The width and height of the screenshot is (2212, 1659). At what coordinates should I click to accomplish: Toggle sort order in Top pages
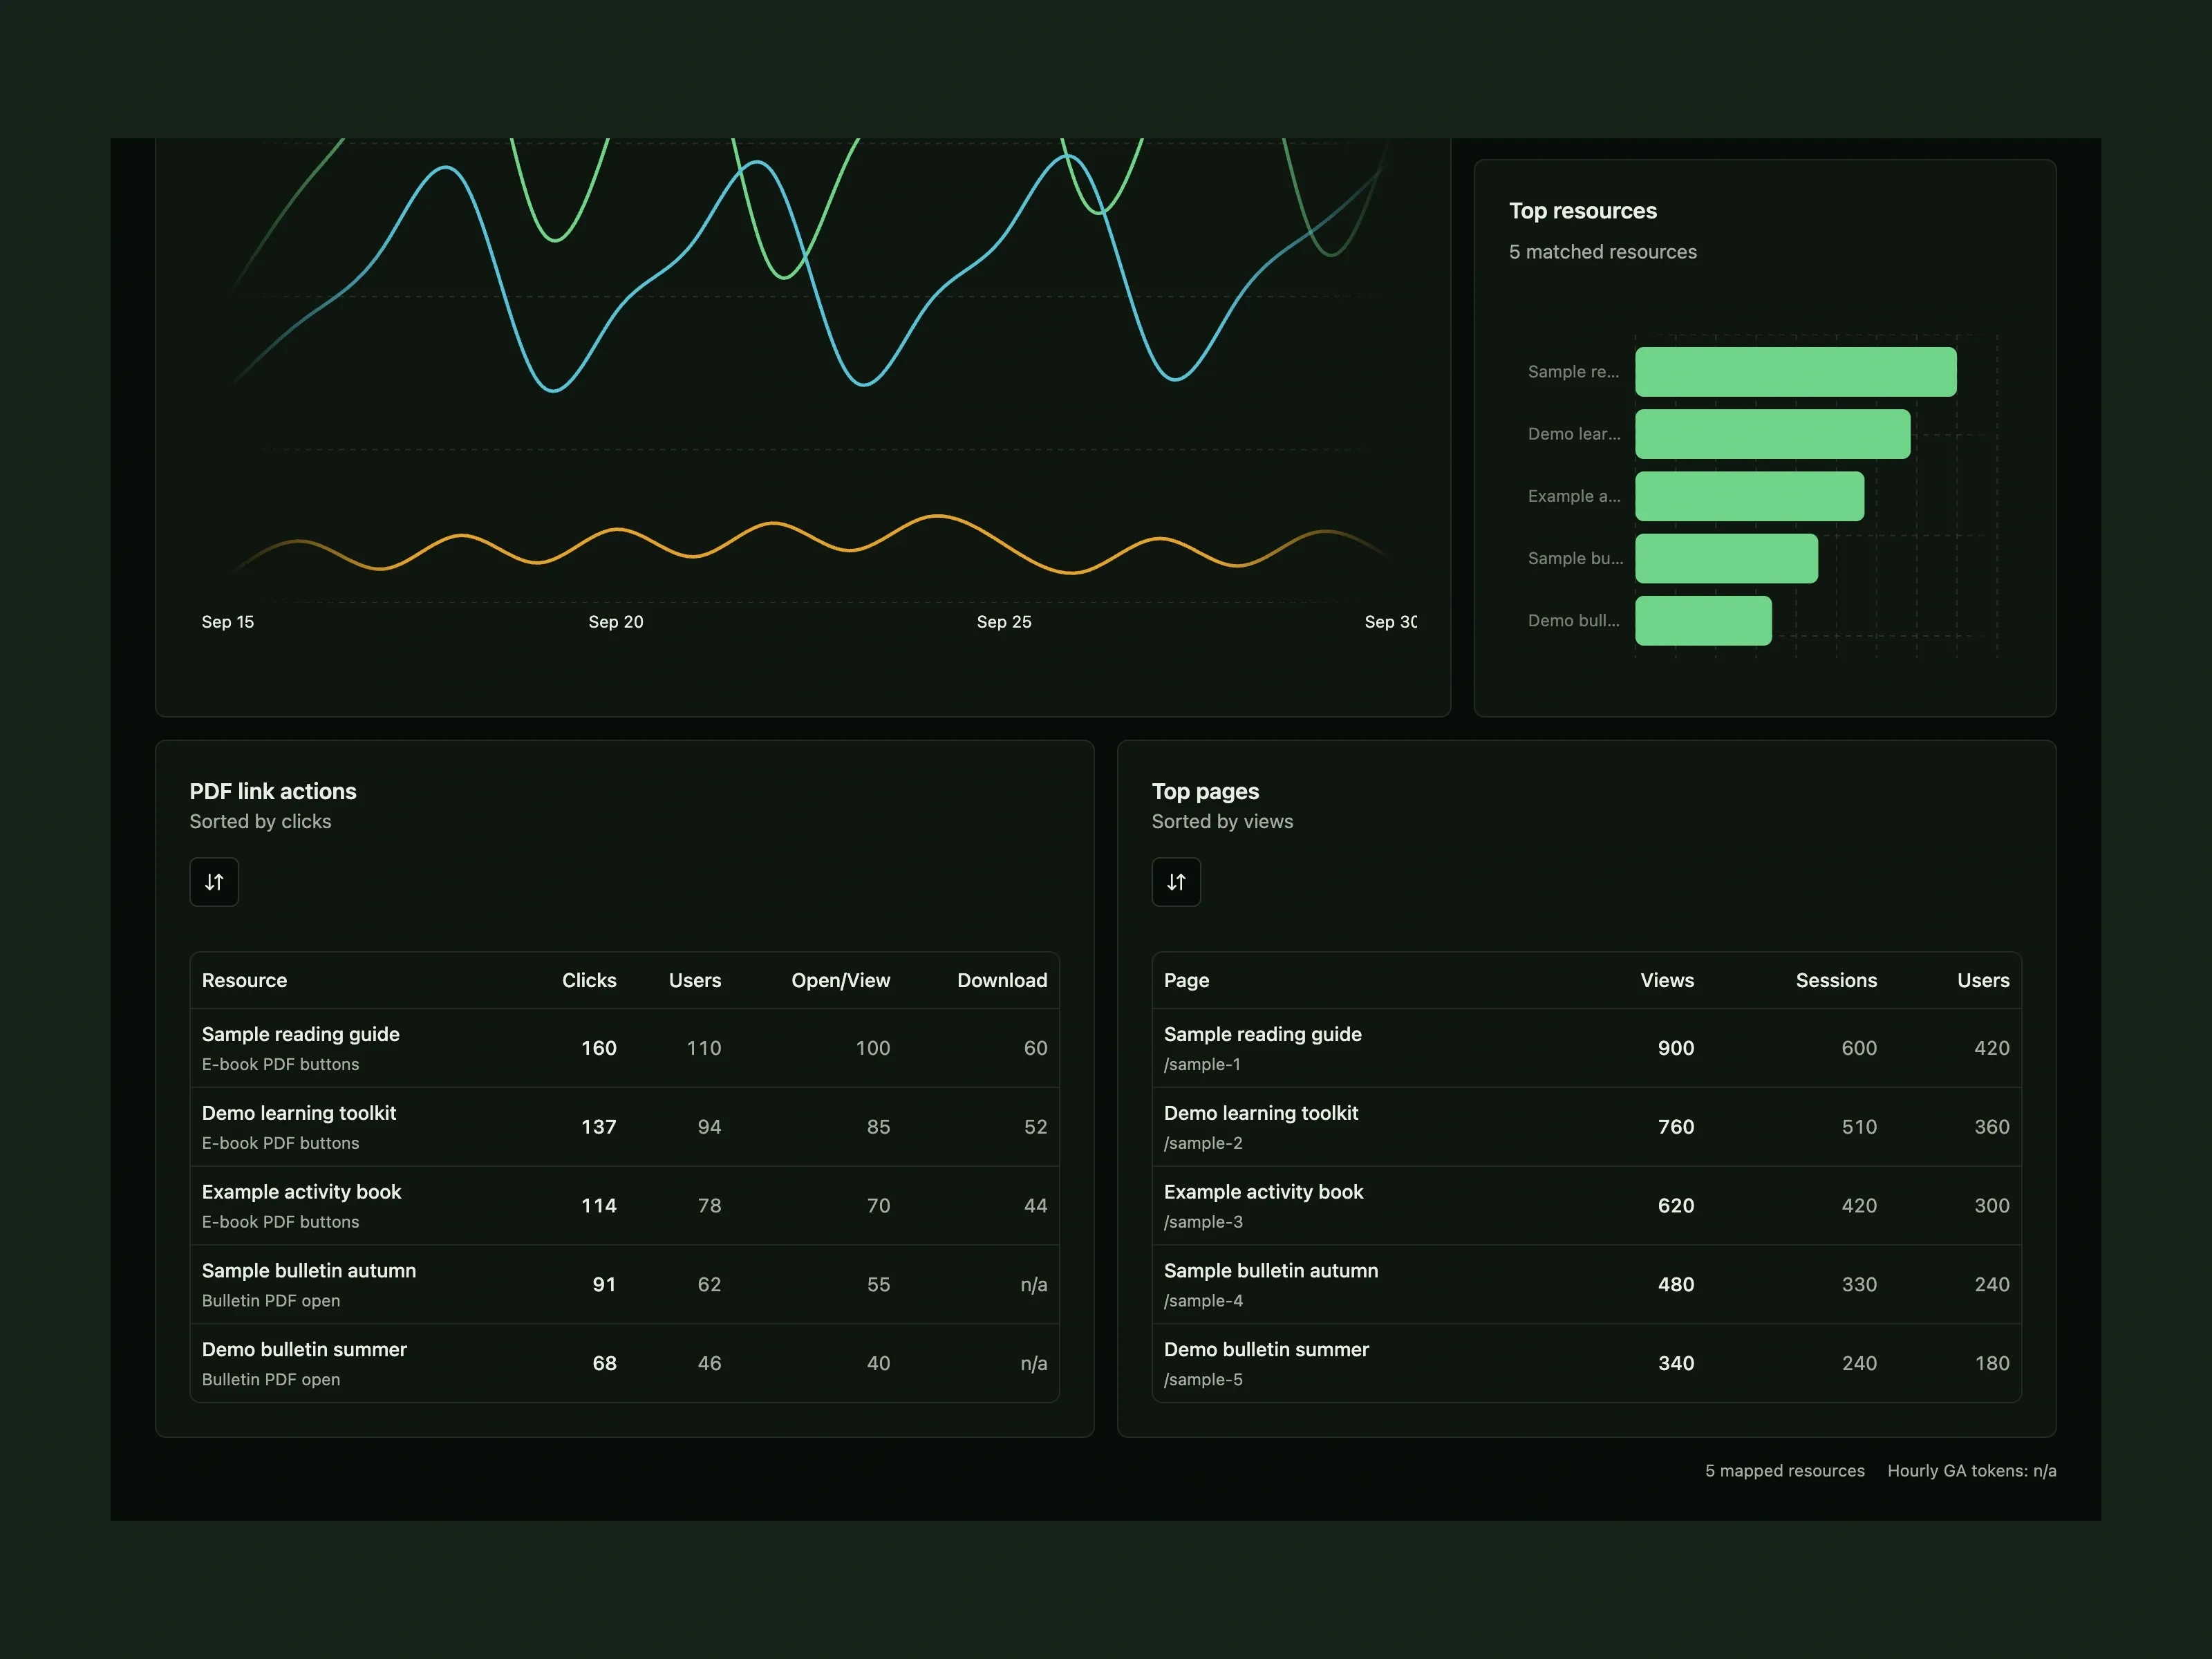[x=1176, y=882]
